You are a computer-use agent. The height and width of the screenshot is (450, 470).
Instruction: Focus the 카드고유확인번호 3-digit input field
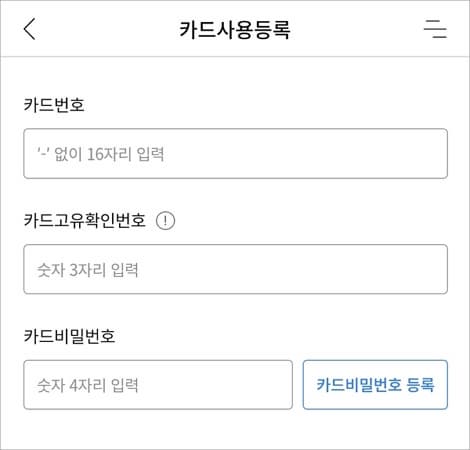click(235, 269)
